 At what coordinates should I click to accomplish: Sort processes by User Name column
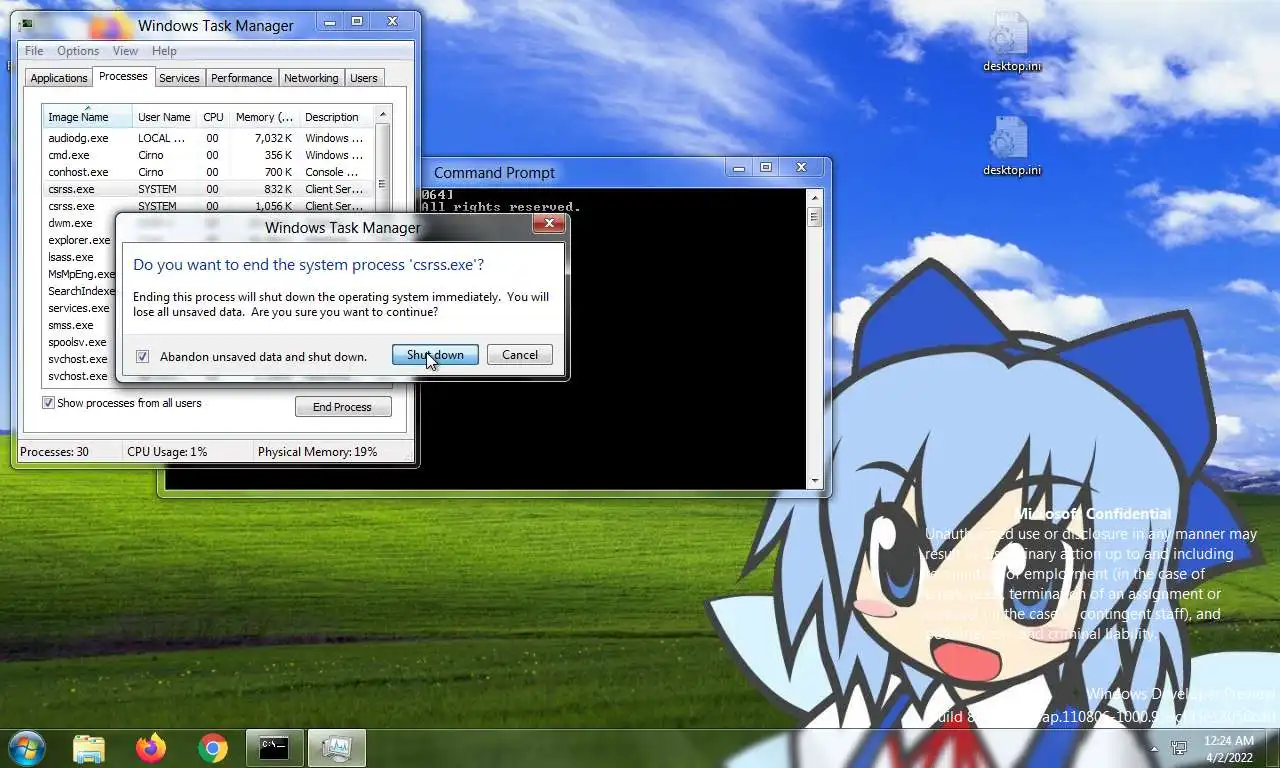point(164,117)
